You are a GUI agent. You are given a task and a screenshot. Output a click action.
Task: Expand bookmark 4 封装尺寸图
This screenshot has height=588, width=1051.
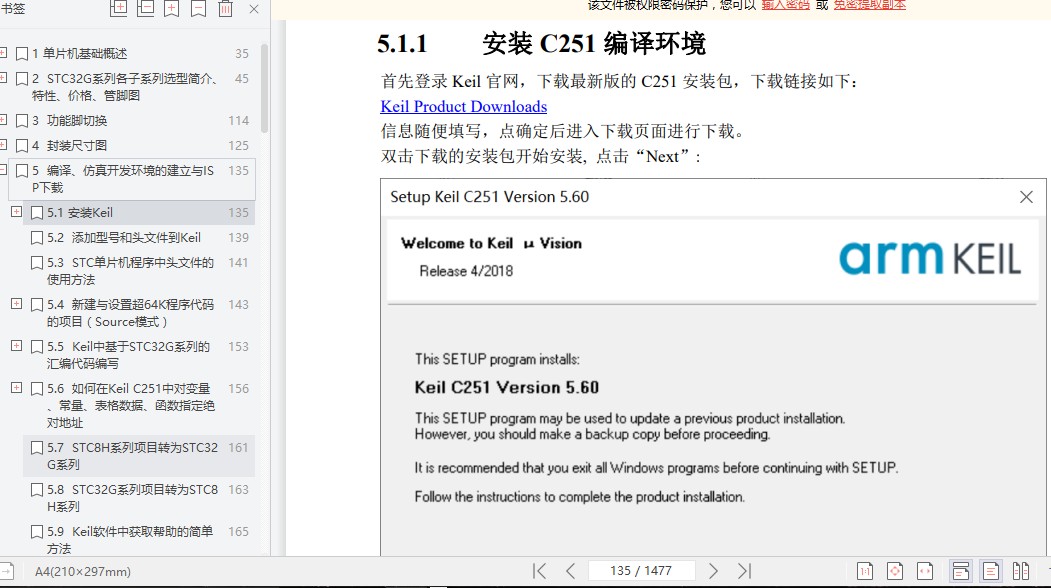[x=3, y=145]
